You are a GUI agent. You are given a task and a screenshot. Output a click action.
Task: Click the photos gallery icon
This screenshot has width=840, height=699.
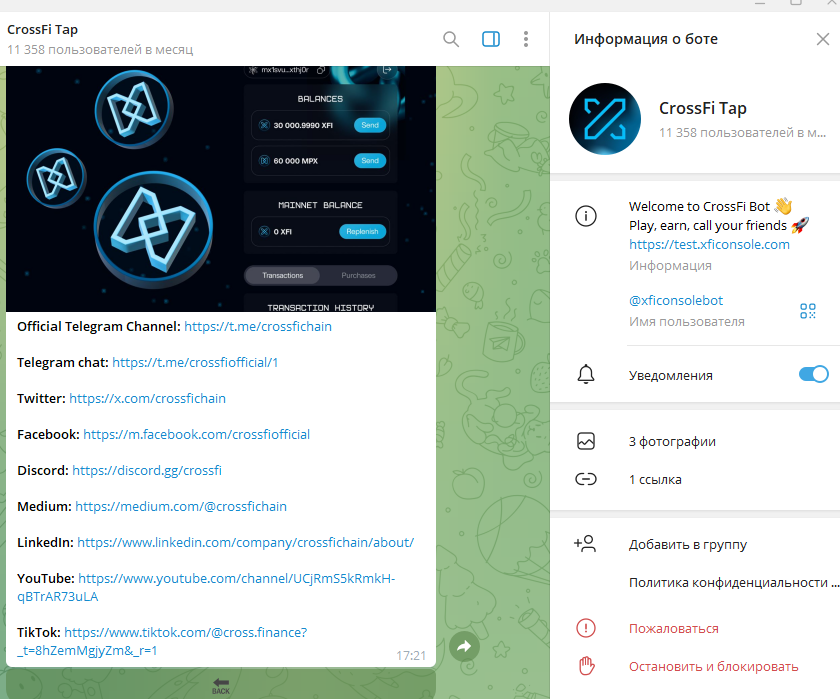[x=586, y=441]
